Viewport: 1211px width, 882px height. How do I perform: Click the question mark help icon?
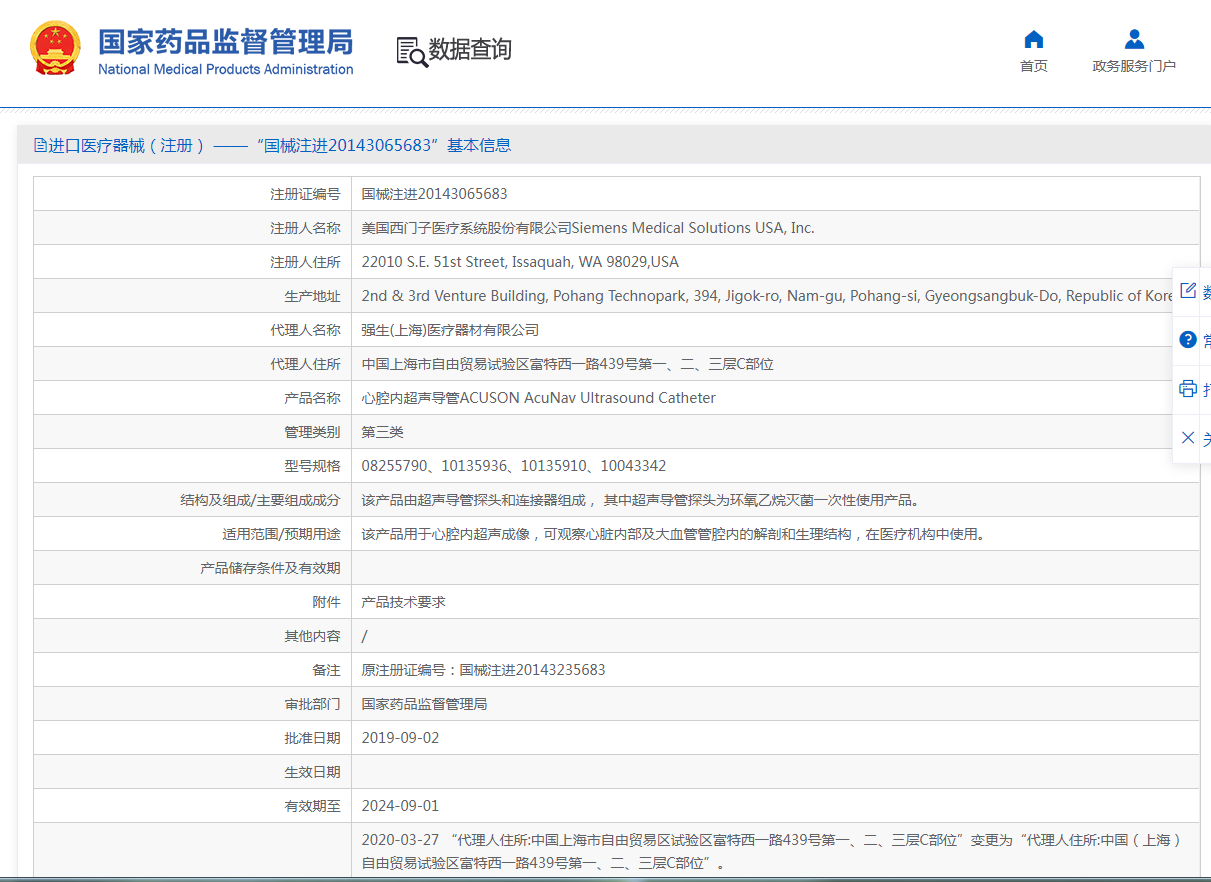click(x=1188, y=340)
